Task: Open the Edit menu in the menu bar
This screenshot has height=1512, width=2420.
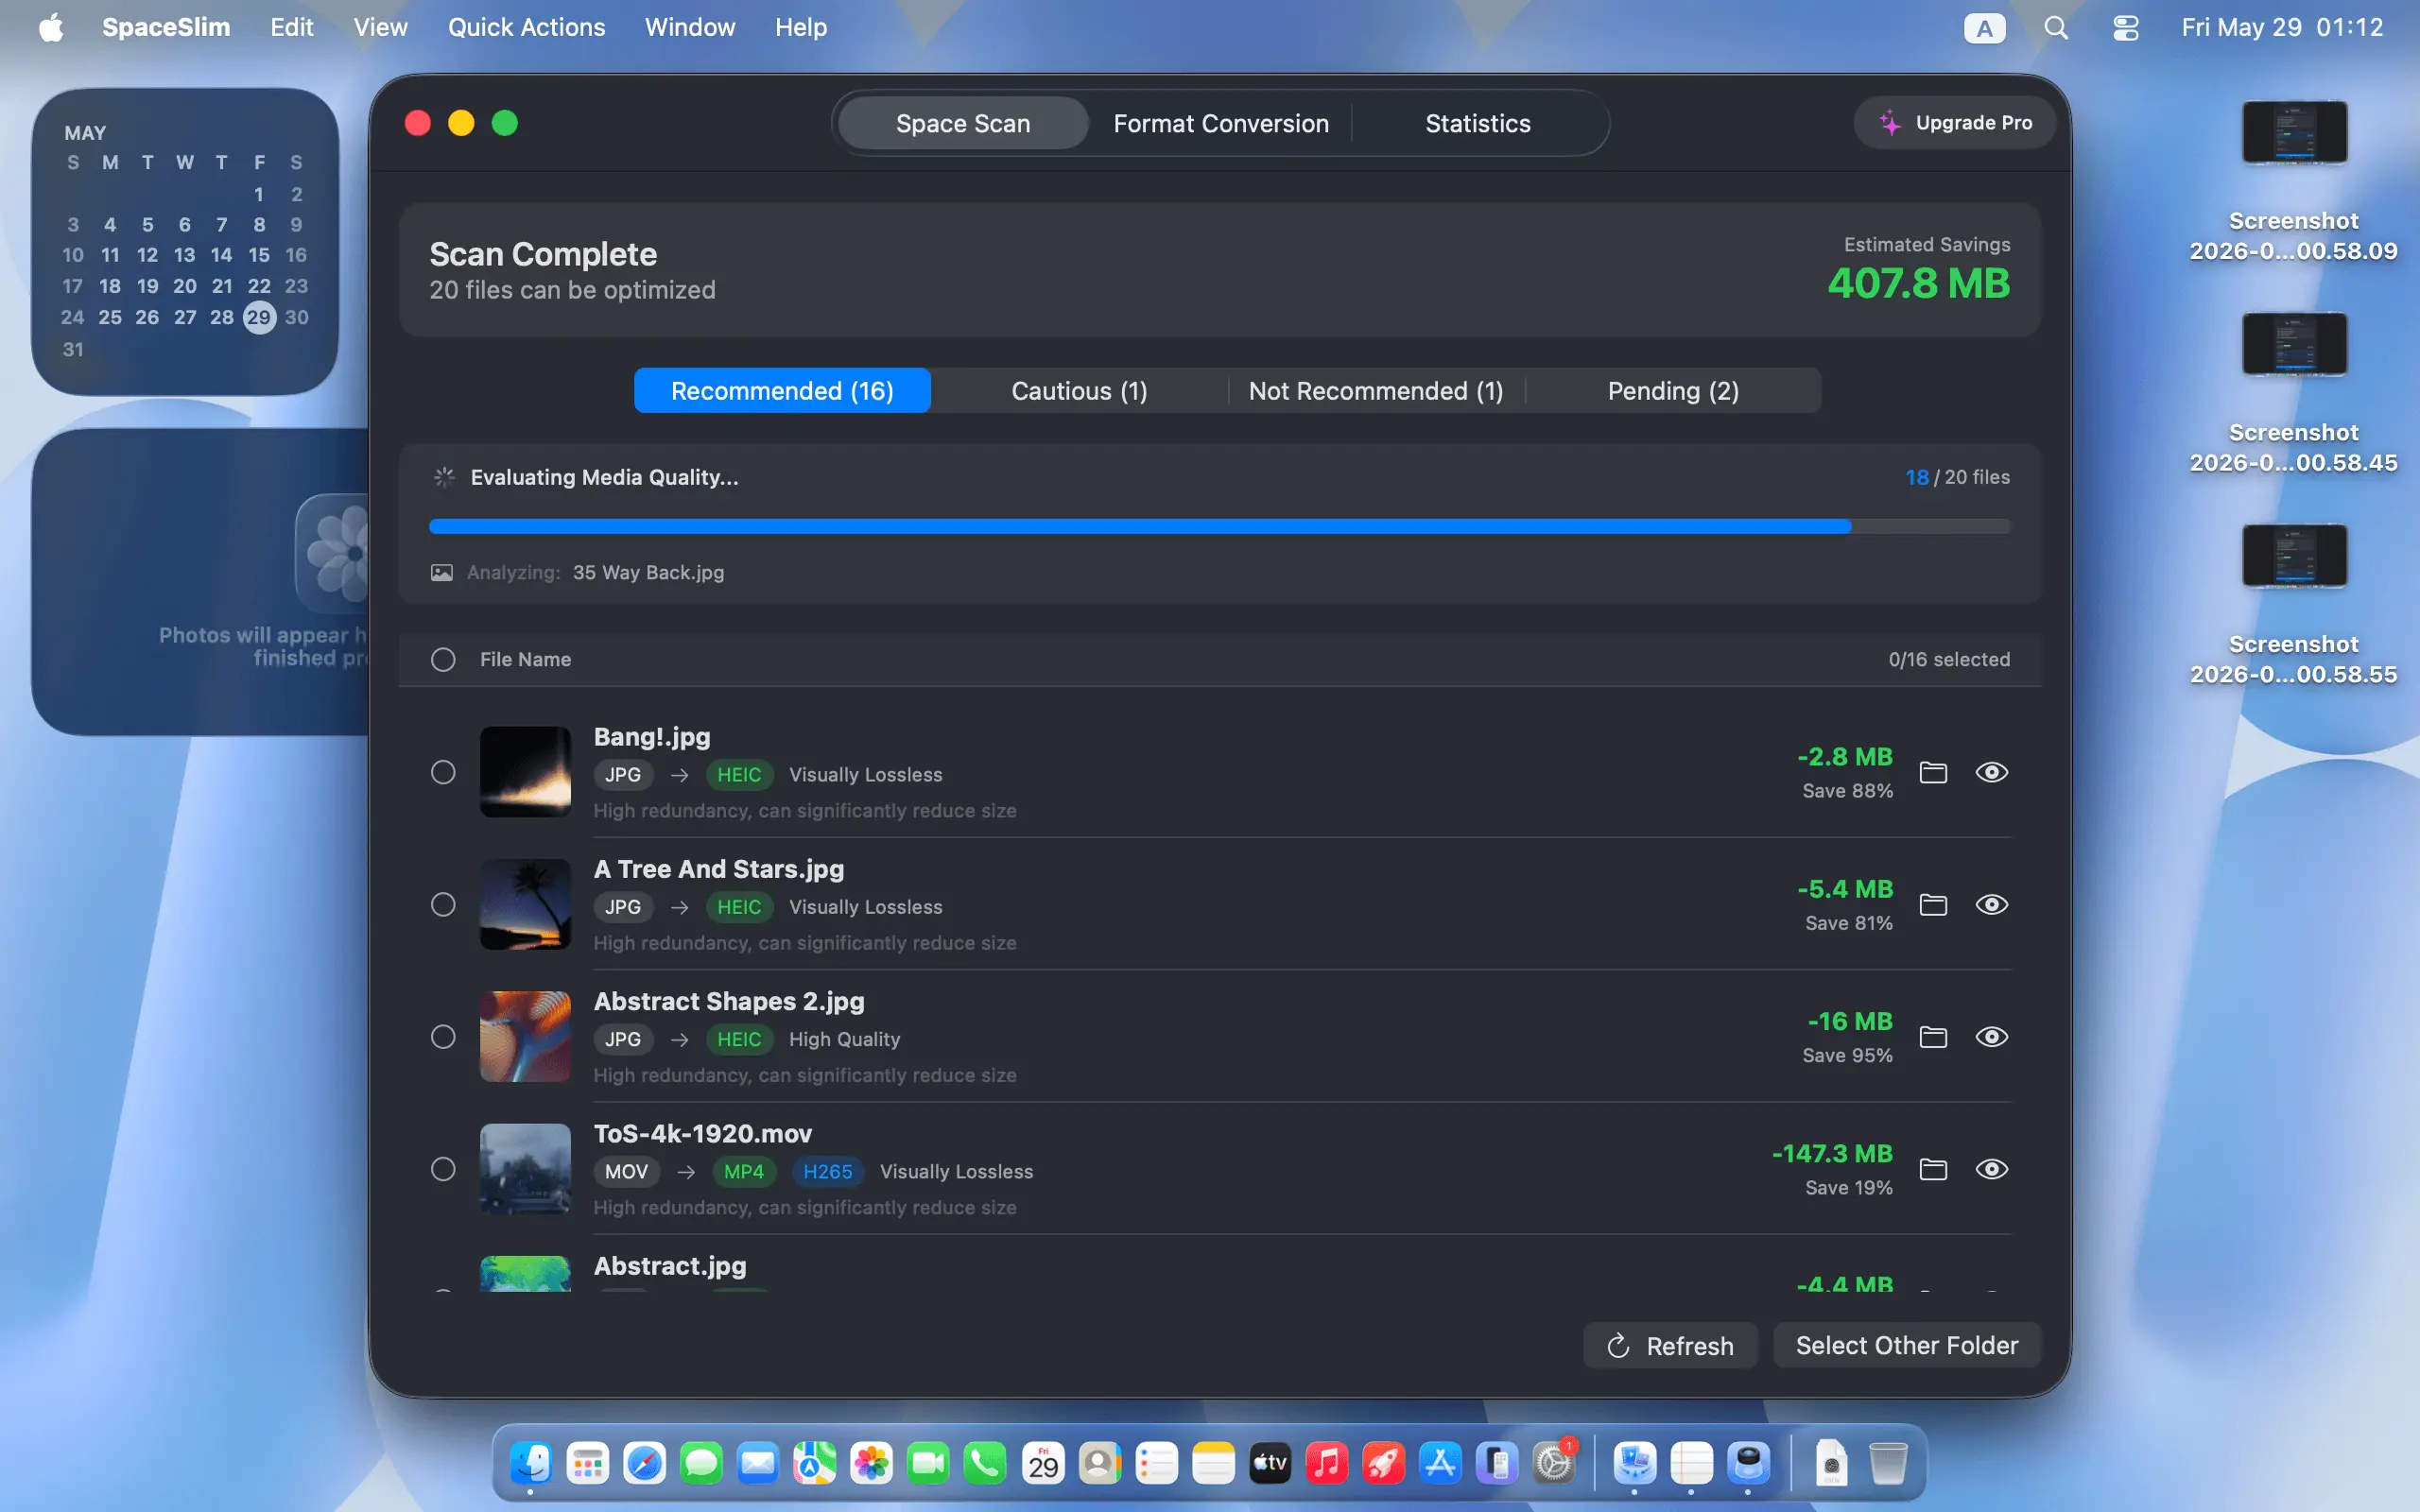Action: [x=291, y=27]
